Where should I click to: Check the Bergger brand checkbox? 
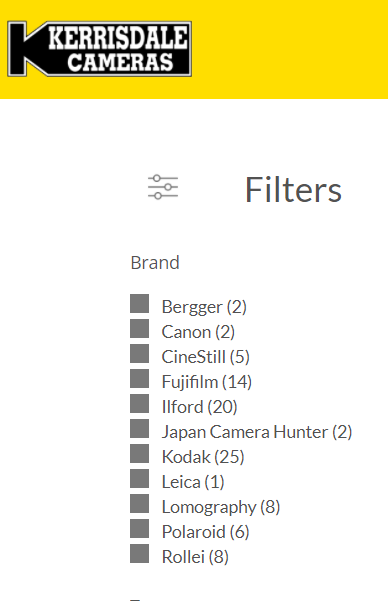coord(140,304)
